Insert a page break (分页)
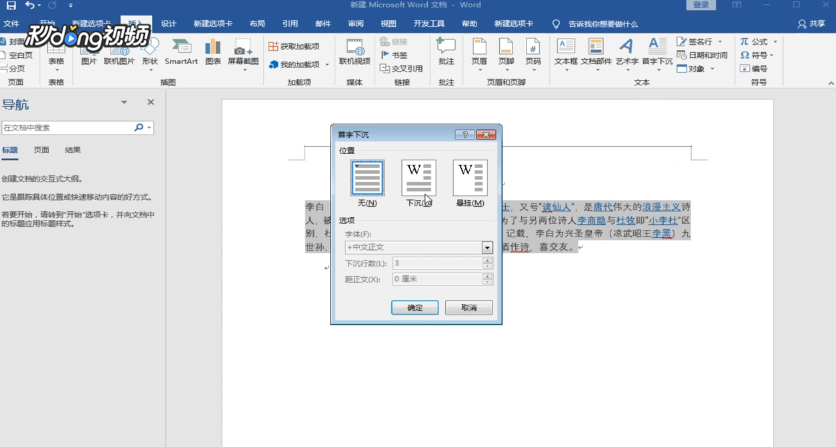 pyautogui.click(x=13, y=68)
